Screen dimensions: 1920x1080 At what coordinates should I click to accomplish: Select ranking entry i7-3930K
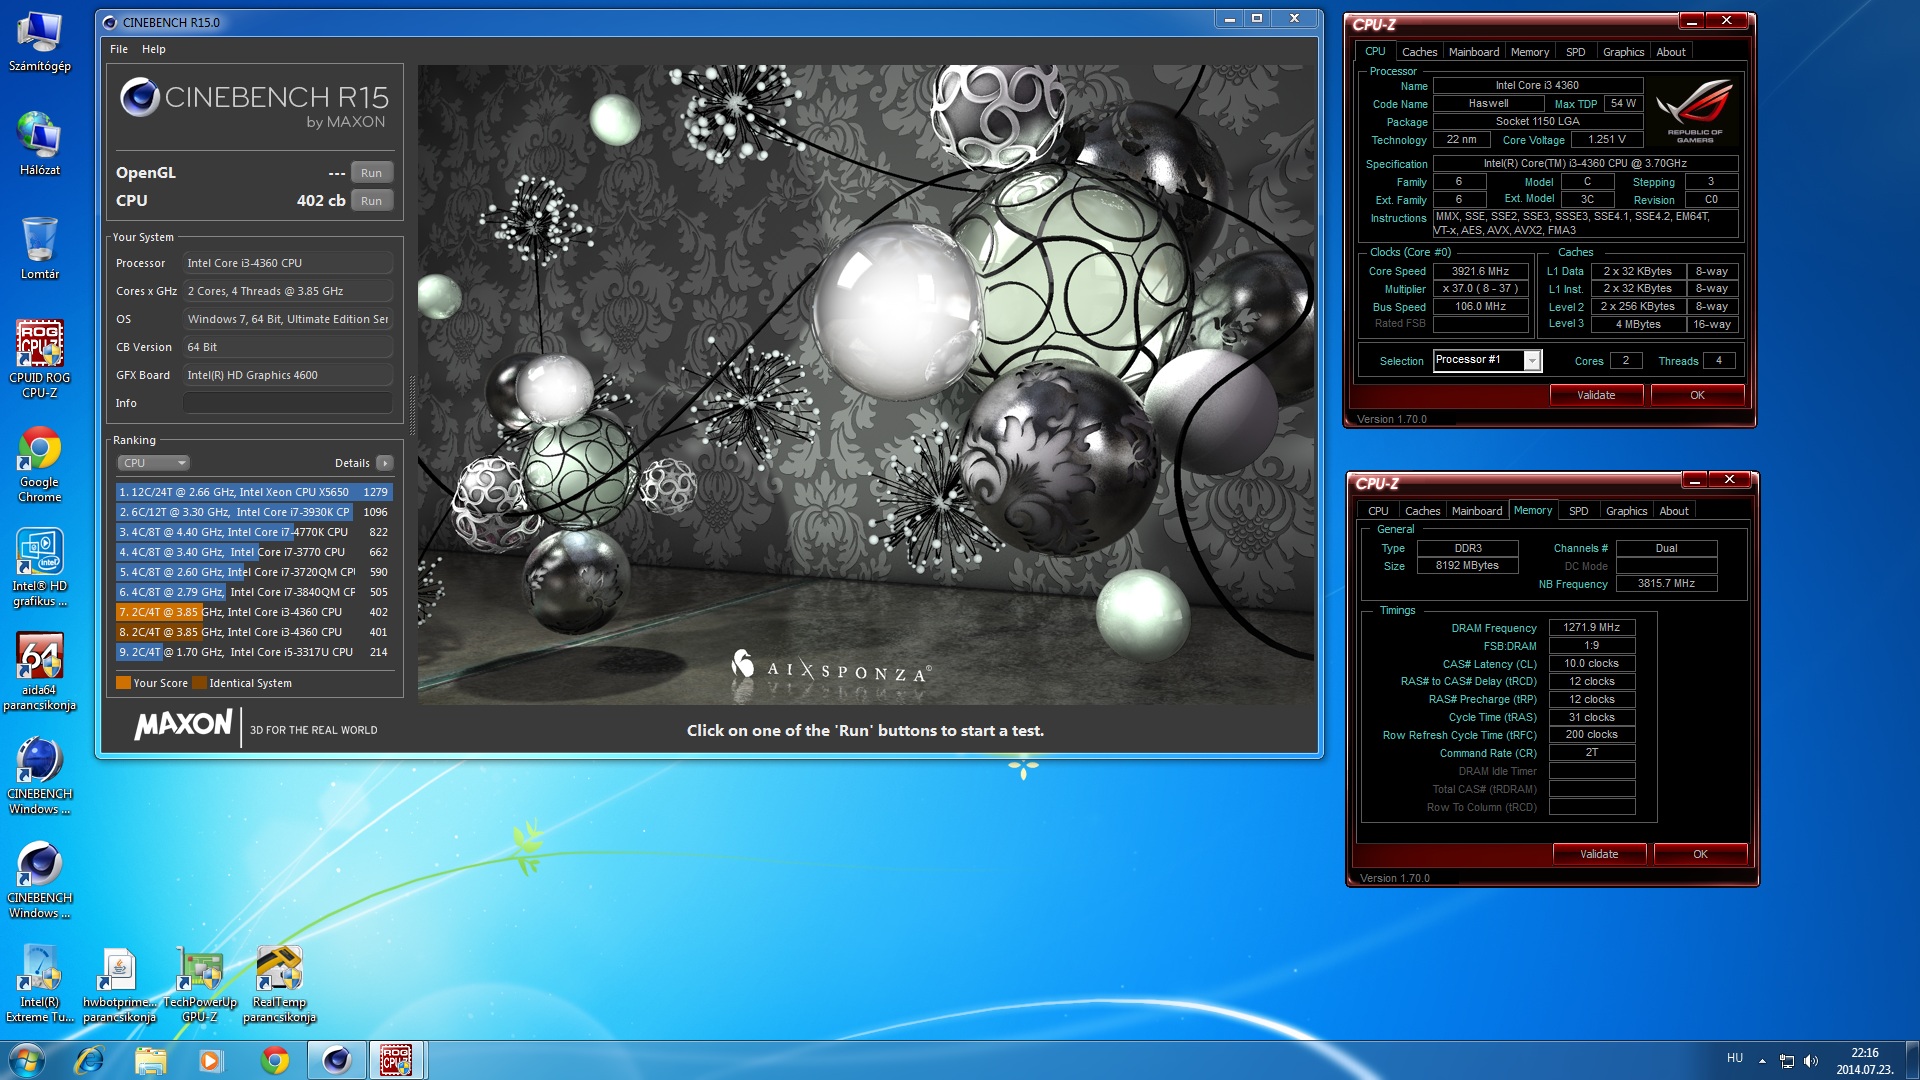pos(254,512)
